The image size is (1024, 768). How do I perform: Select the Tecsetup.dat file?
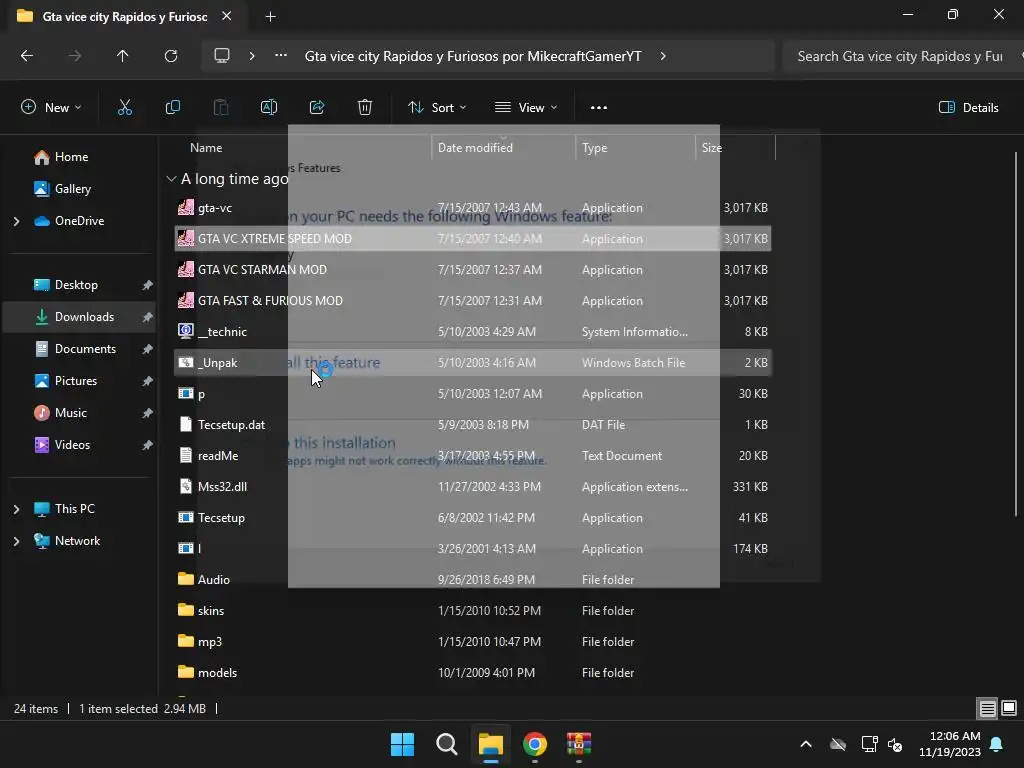[x=472, y=425]
